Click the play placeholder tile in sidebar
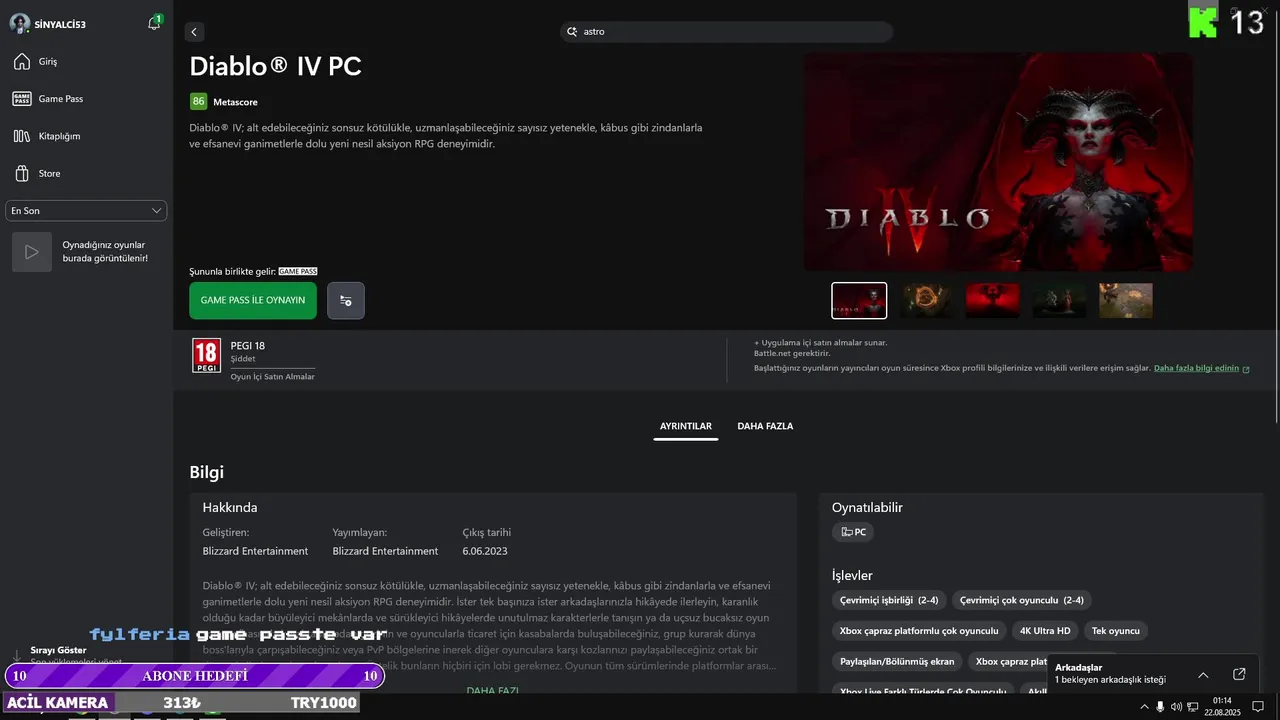This screenshot has height=720, width=1280. pyautogui.click(x=31, y=252)
